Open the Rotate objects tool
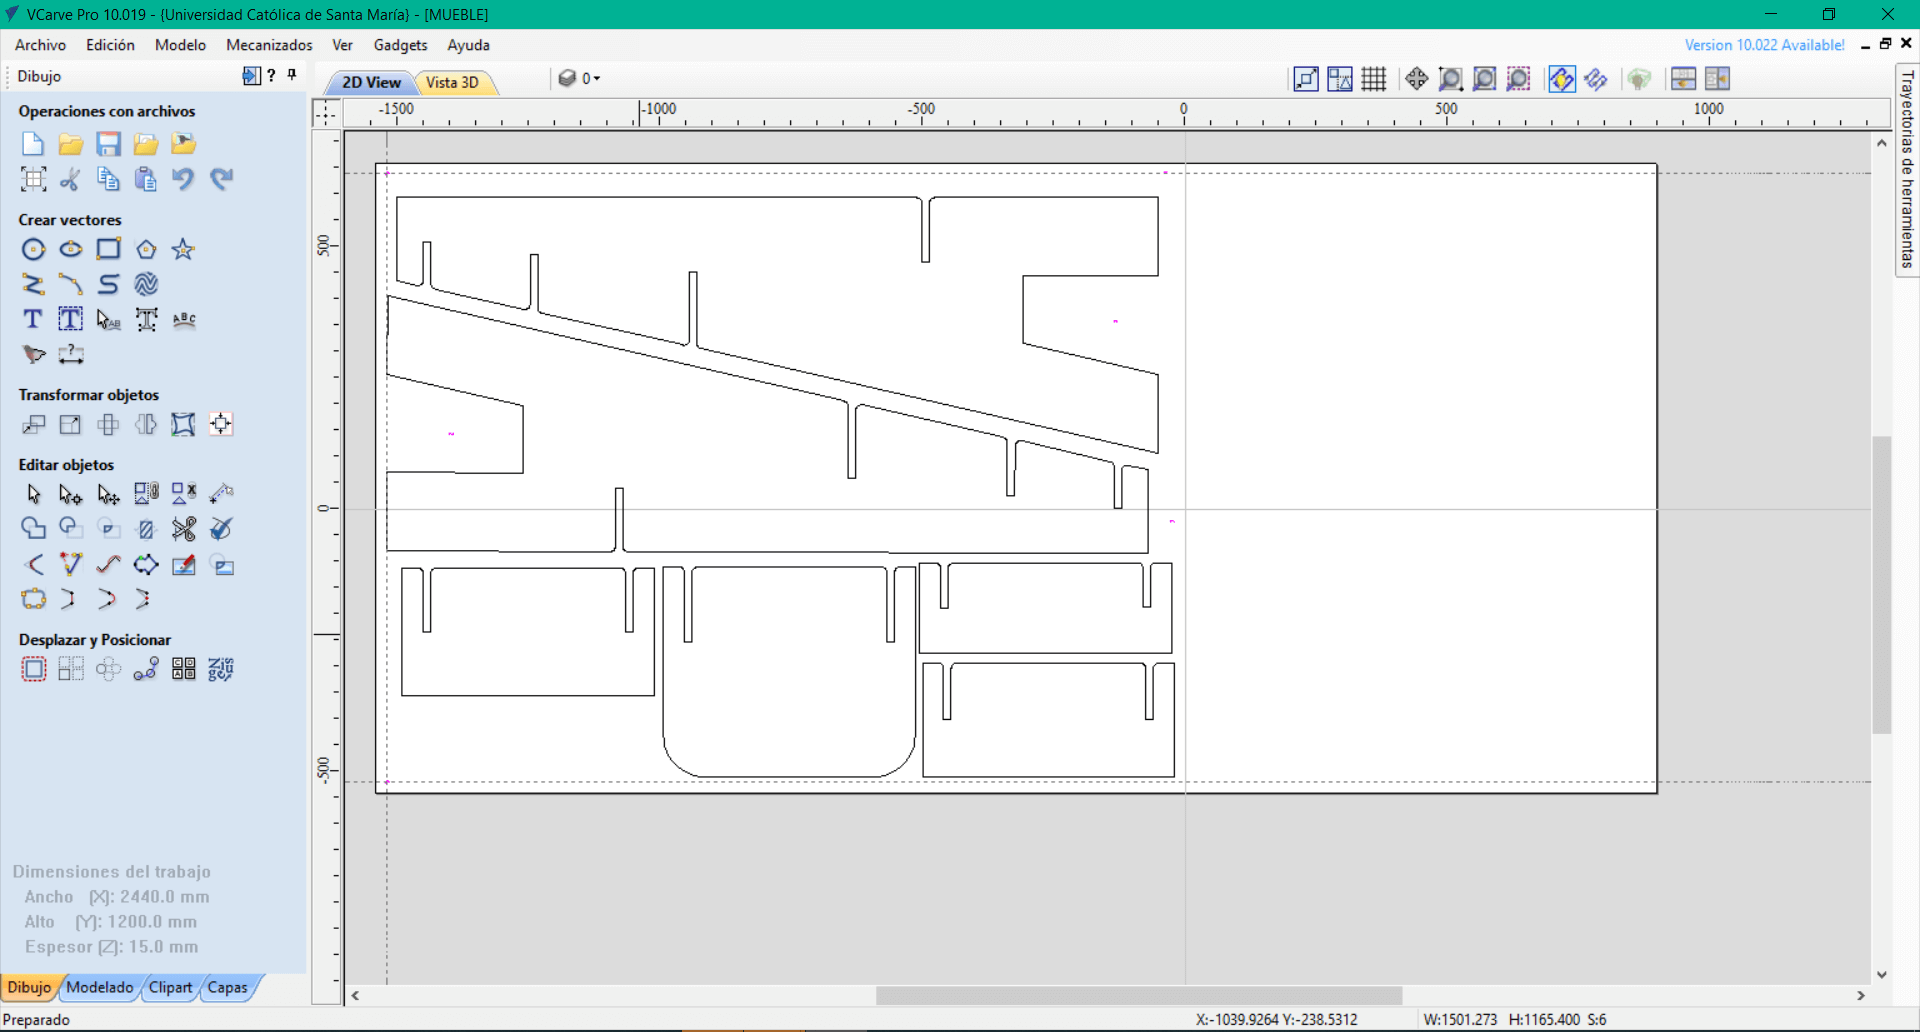 pos(108,424)
